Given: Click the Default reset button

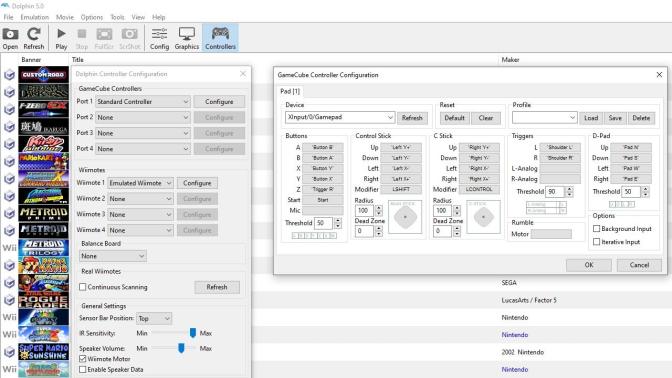Looking at the screenshot, I should pyautogui.click(x=454, y=118).
